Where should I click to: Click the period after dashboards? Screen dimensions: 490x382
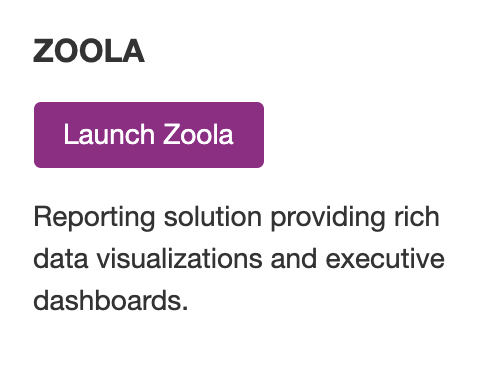coord(185,309)
